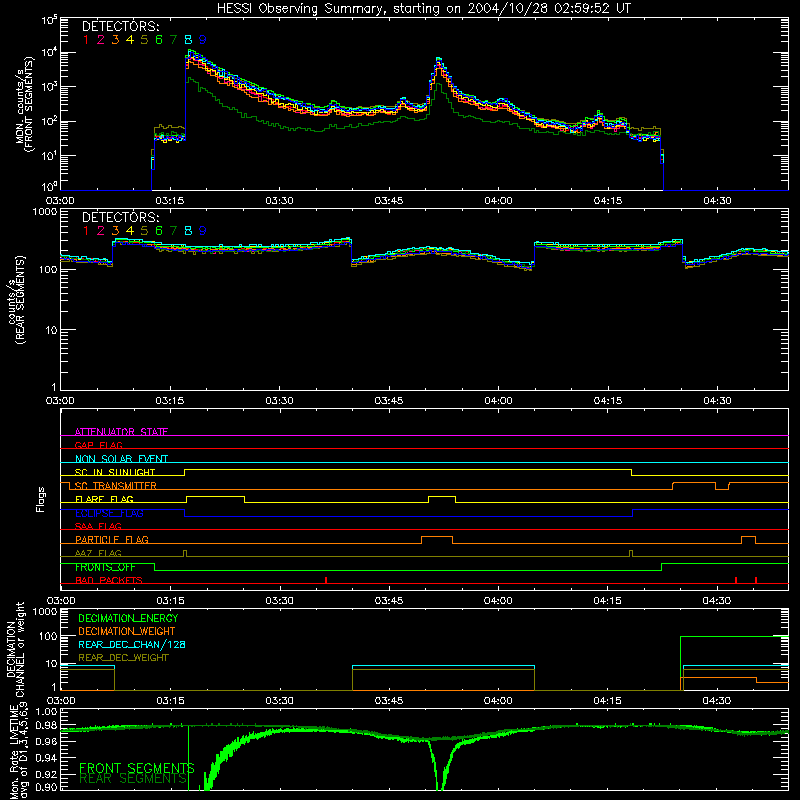800x800 pixels.
Task: Select the FLARE_FLAG label
Action: (104, 499)
